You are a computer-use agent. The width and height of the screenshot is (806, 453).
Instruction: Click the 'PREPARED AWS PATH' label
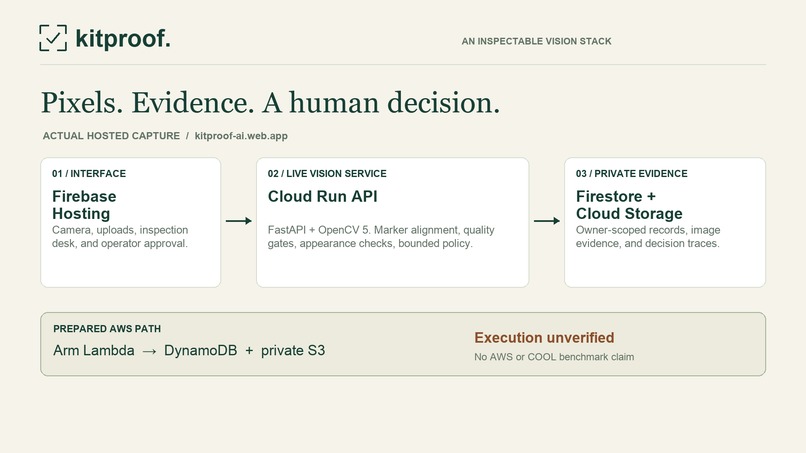(x=107, y=329)
